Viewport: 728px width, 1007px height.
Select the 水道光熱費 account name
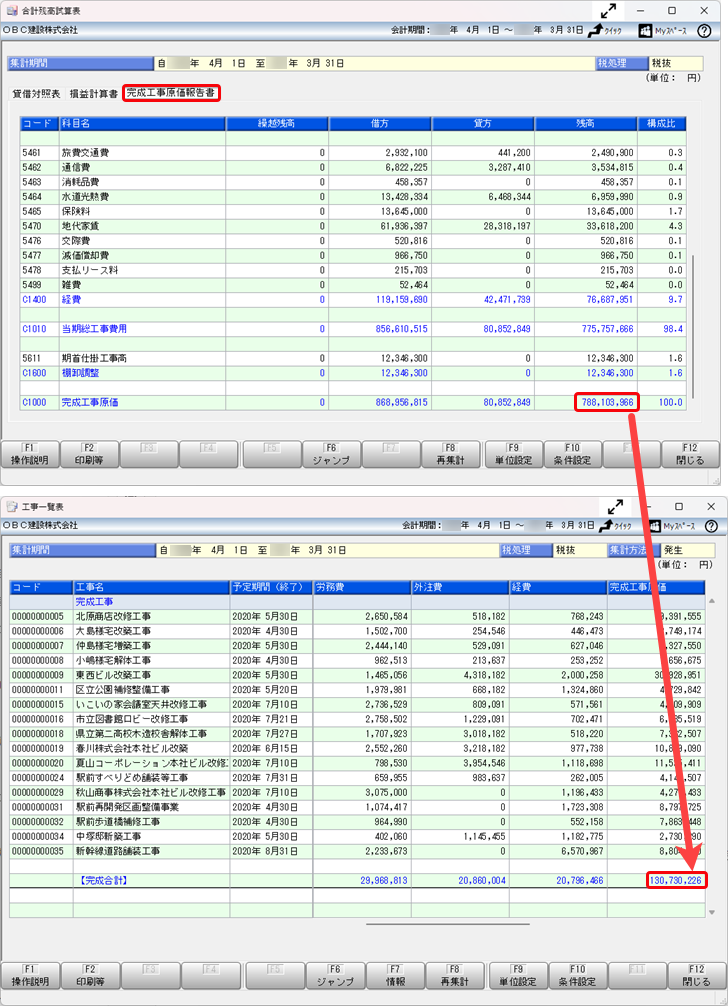pyautogui.click(x=85, y=197)
